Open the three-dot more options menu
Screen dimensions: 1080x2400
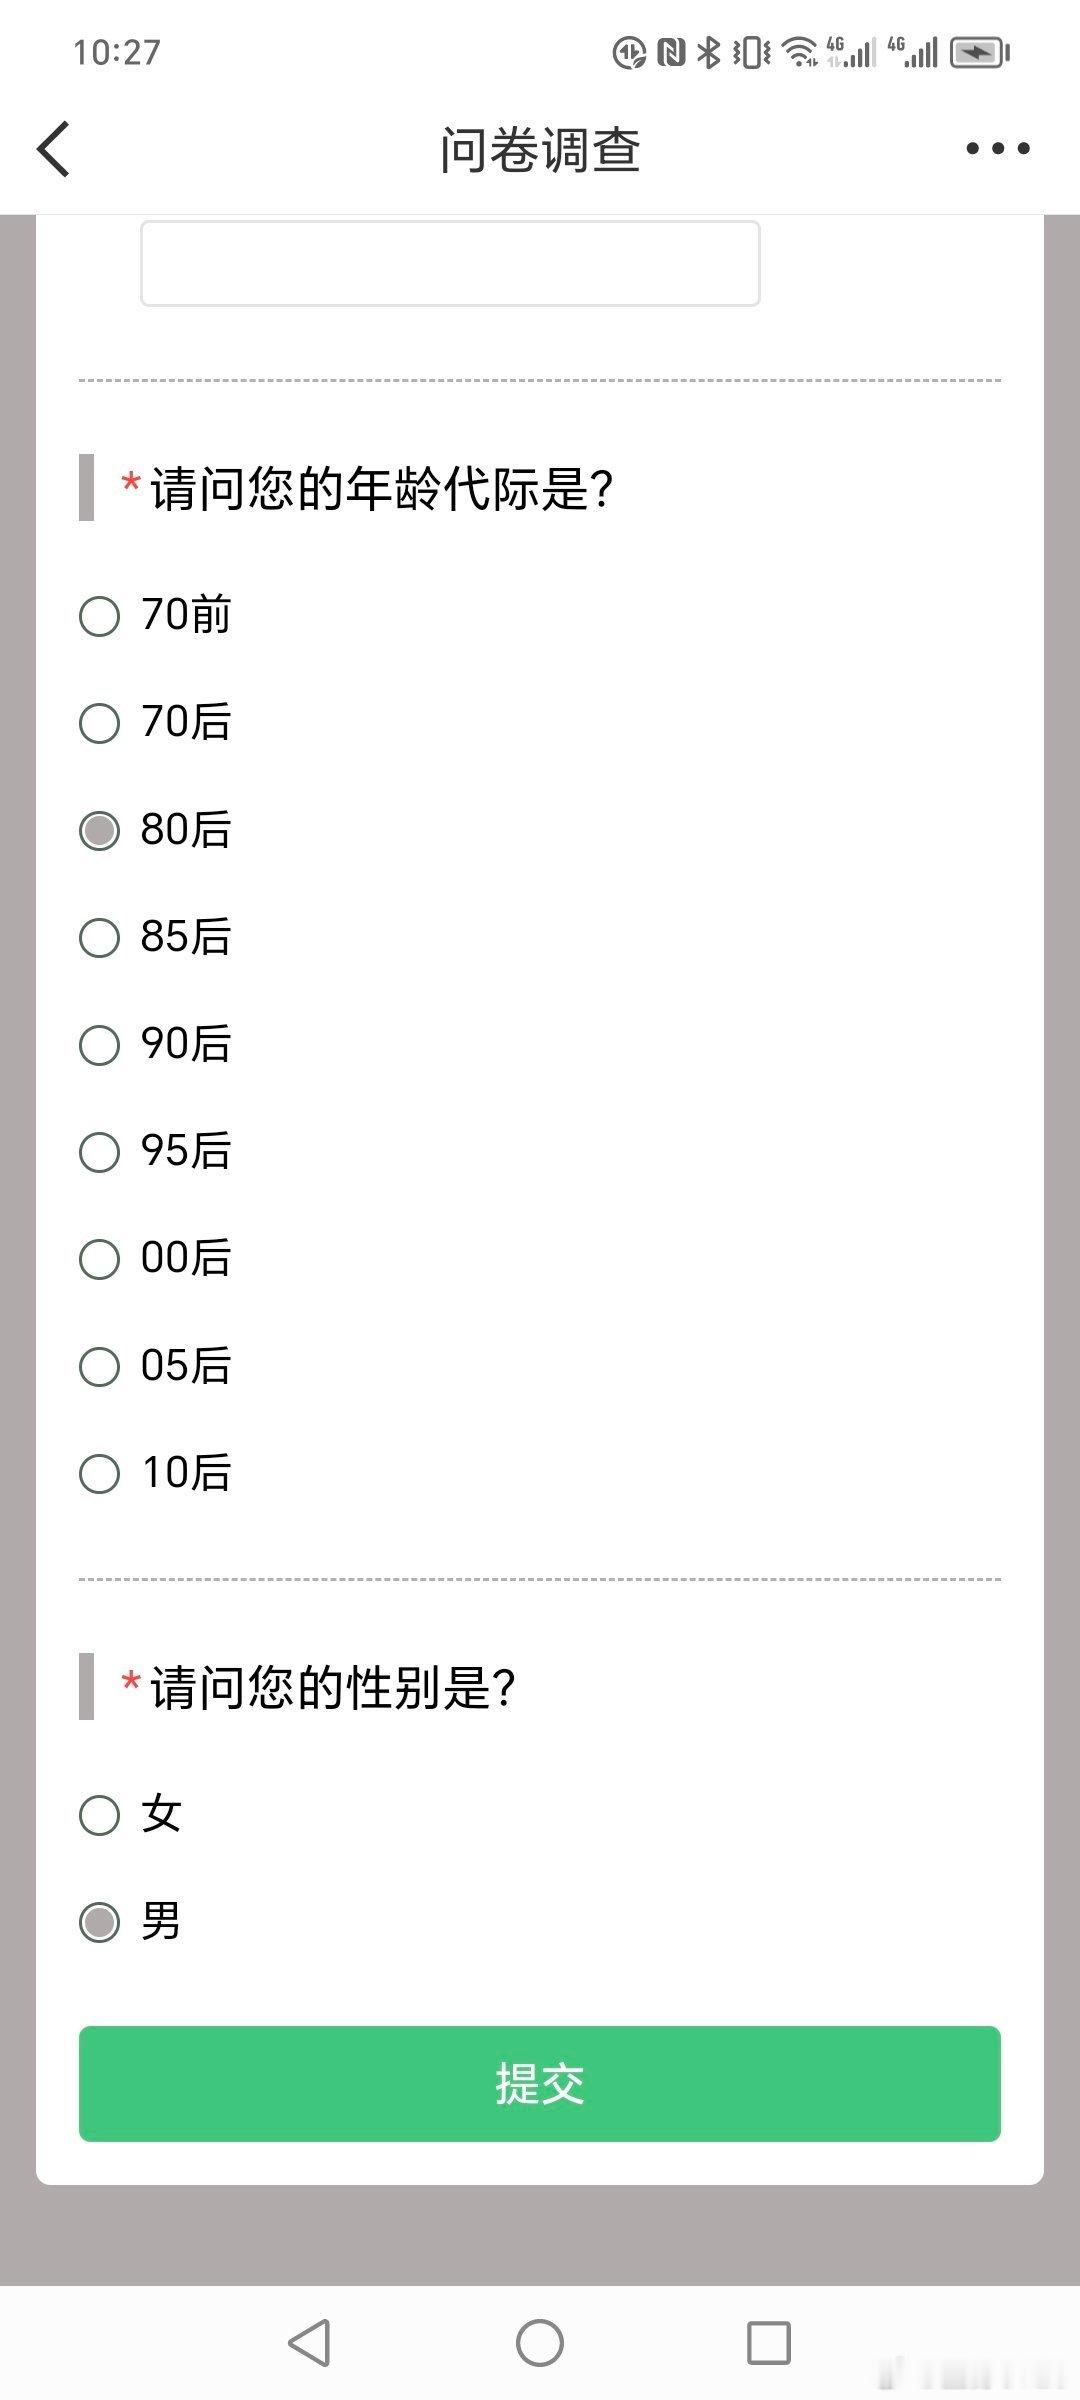[997, 149]
